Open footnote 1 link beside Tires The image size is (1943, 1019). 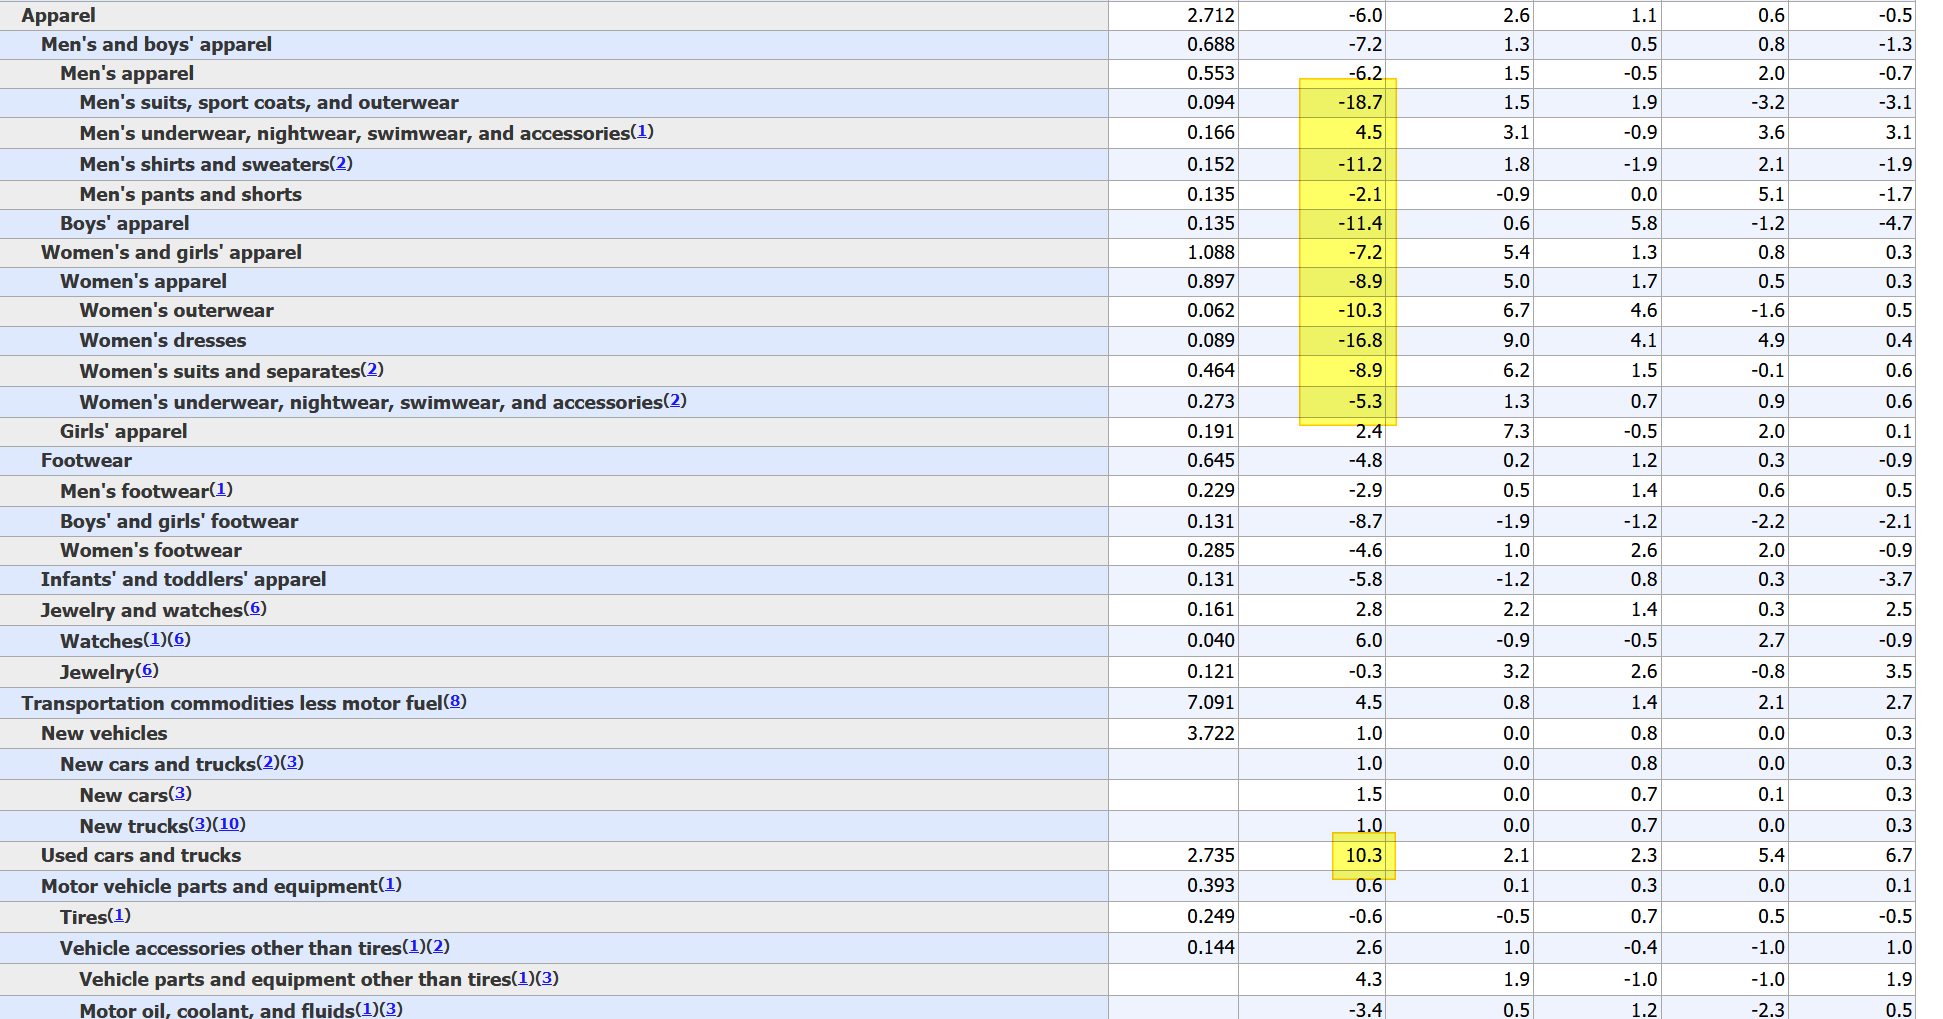(x=119, y=916)
